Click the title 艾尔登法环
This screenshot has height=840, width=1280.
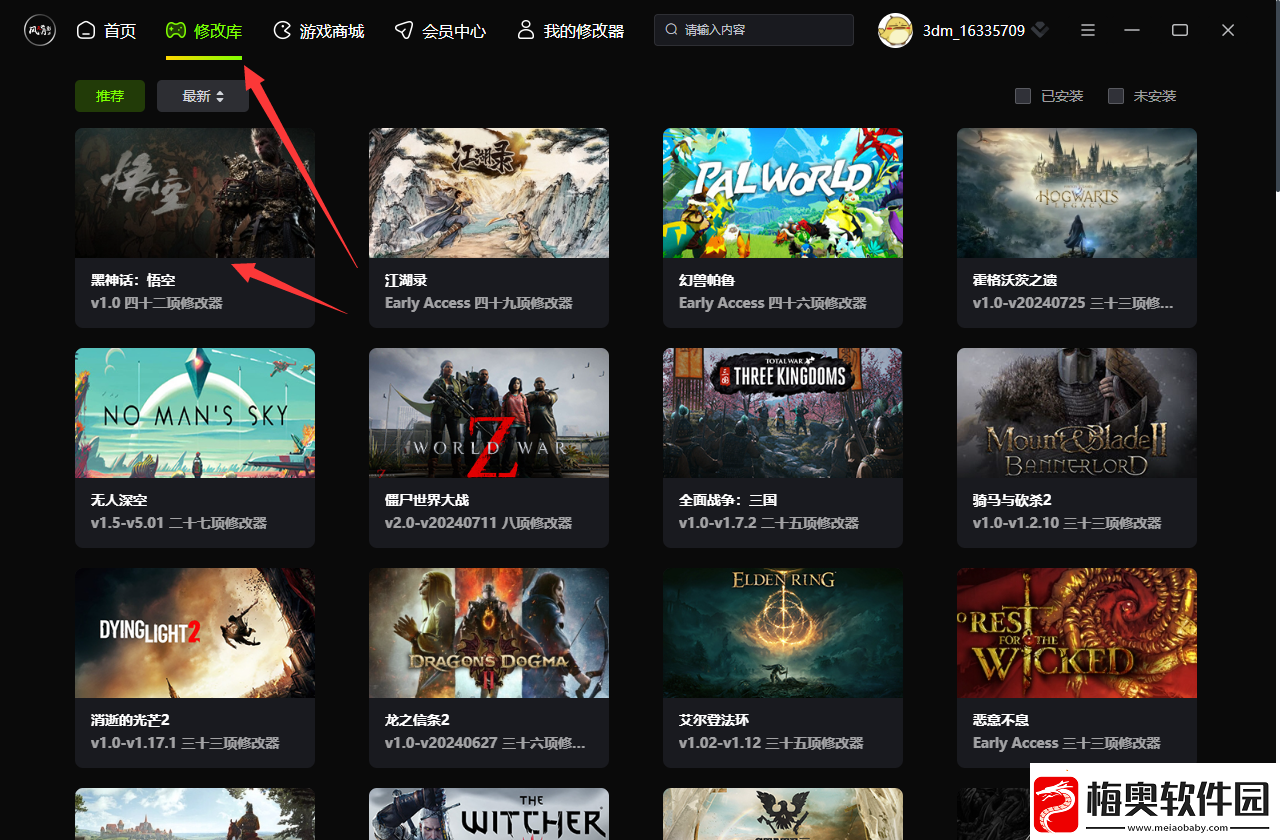pos(714,720)
